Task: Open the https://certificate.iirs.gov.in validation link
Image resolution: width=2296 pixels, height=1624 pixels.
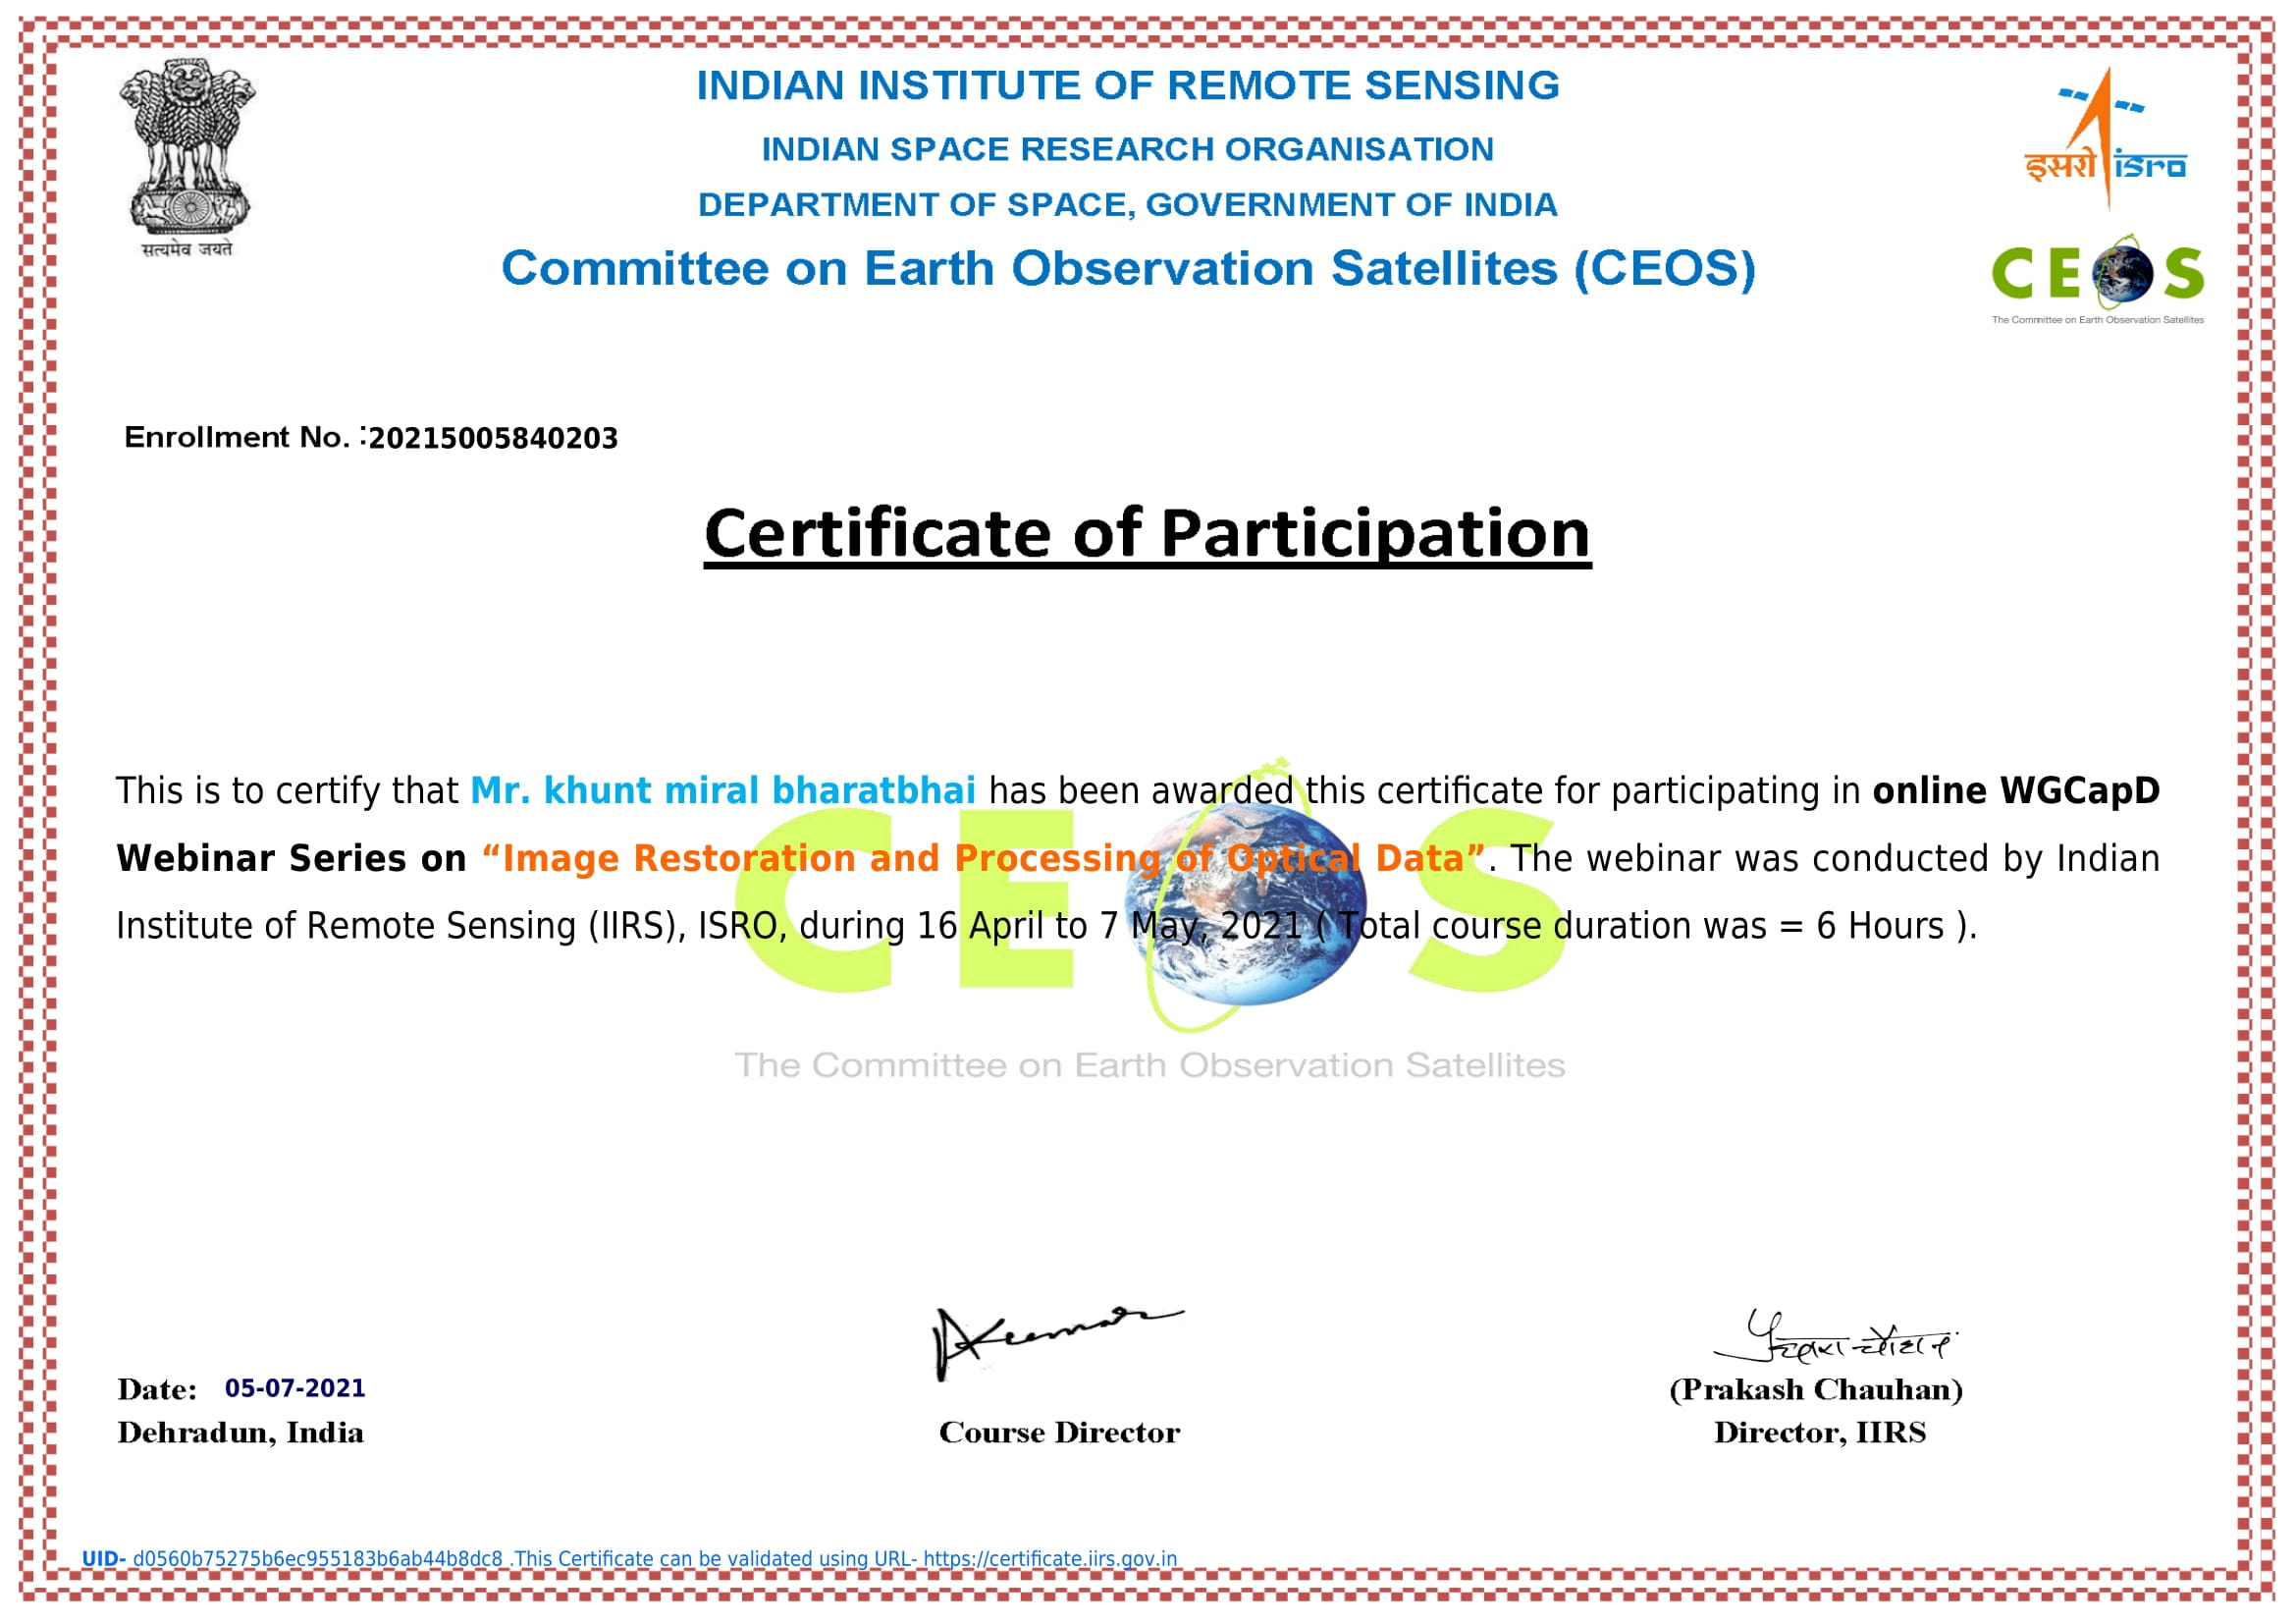Action: click(x=1050, y=1560)
